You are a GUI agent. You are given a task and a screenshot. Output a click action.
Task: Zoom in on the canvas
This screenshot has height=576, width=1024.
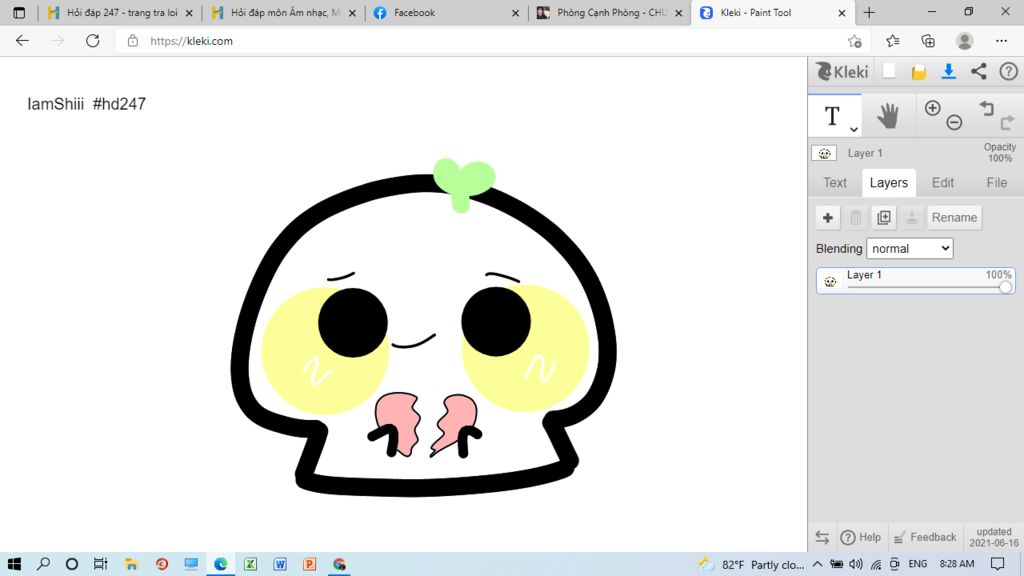point(933,108)
